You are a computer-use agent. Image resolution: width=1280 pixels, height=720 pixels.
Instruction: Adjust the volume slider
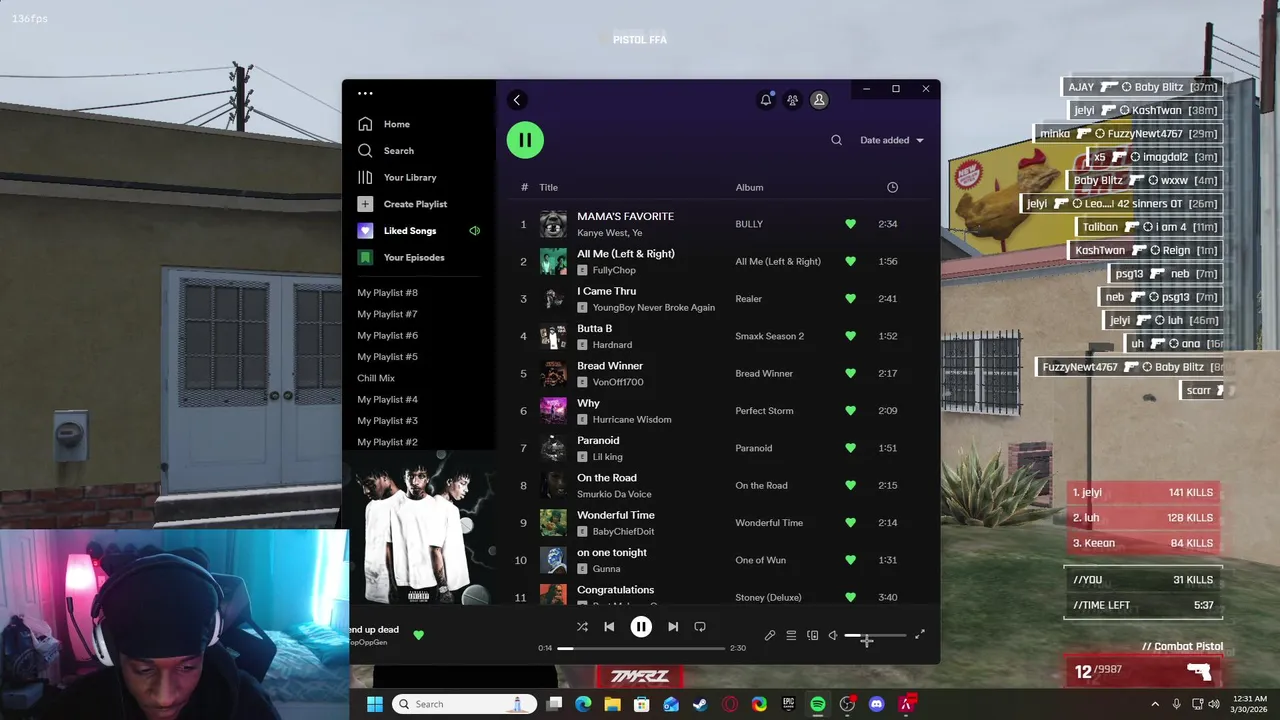pos(875,635)
